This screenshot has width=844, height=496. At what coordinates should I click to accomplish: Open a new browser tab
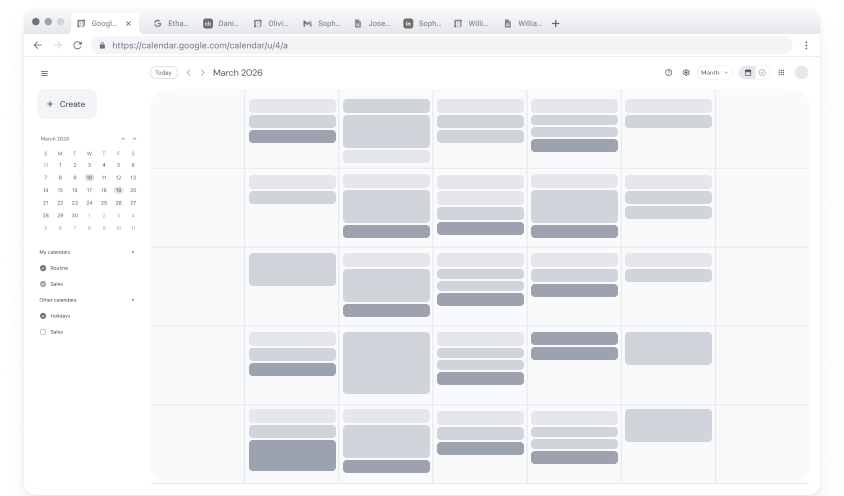tap(555, 24)
